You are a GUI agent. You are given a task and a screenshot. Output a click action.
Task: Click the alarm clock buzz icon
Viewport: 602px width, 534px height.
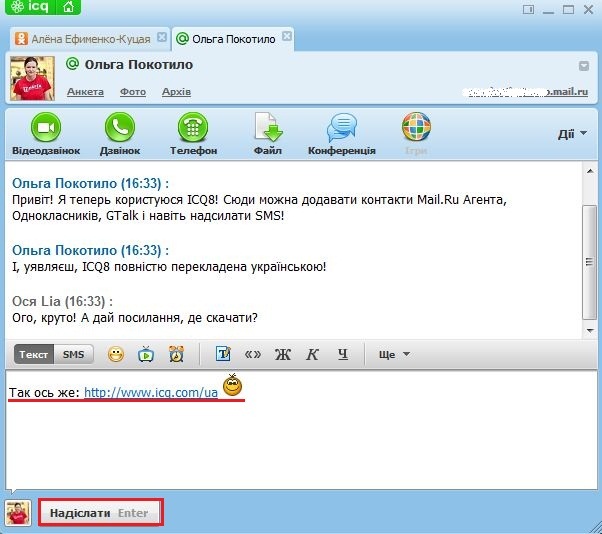pyautogui.click(x=176, y=354)
